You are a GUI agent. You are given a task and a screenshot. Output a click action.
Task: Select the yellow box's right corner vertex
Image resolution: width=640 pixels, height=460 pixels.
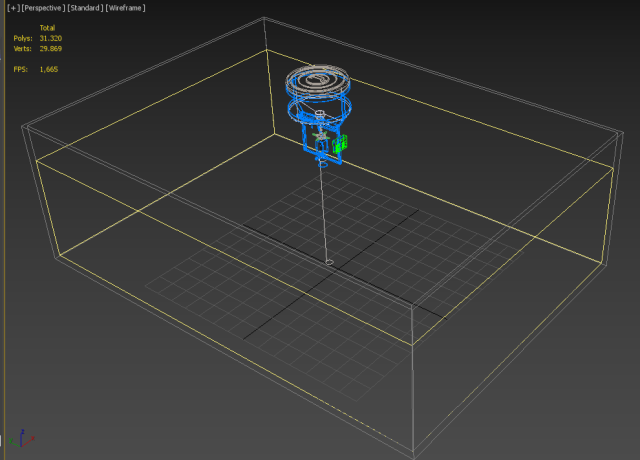[x=610, y=168]
